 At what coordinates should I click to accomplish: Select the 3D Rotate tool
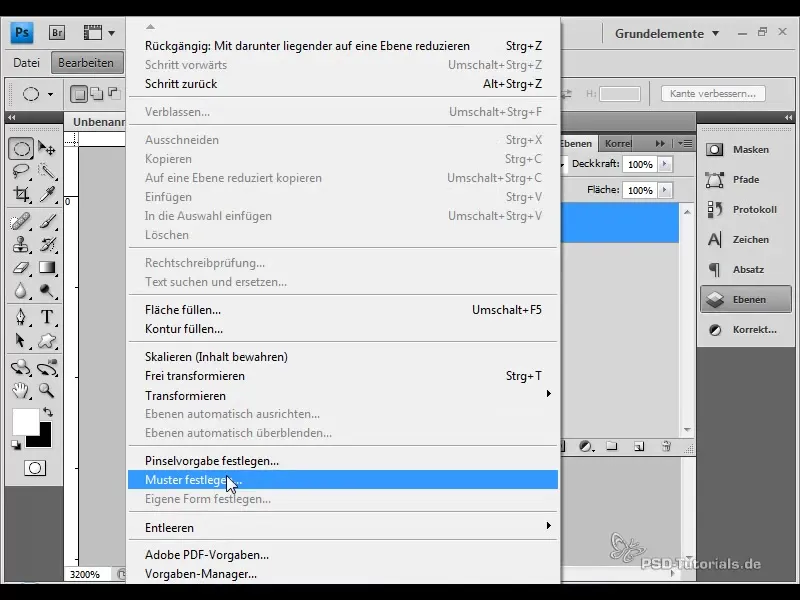coord(21,367)
